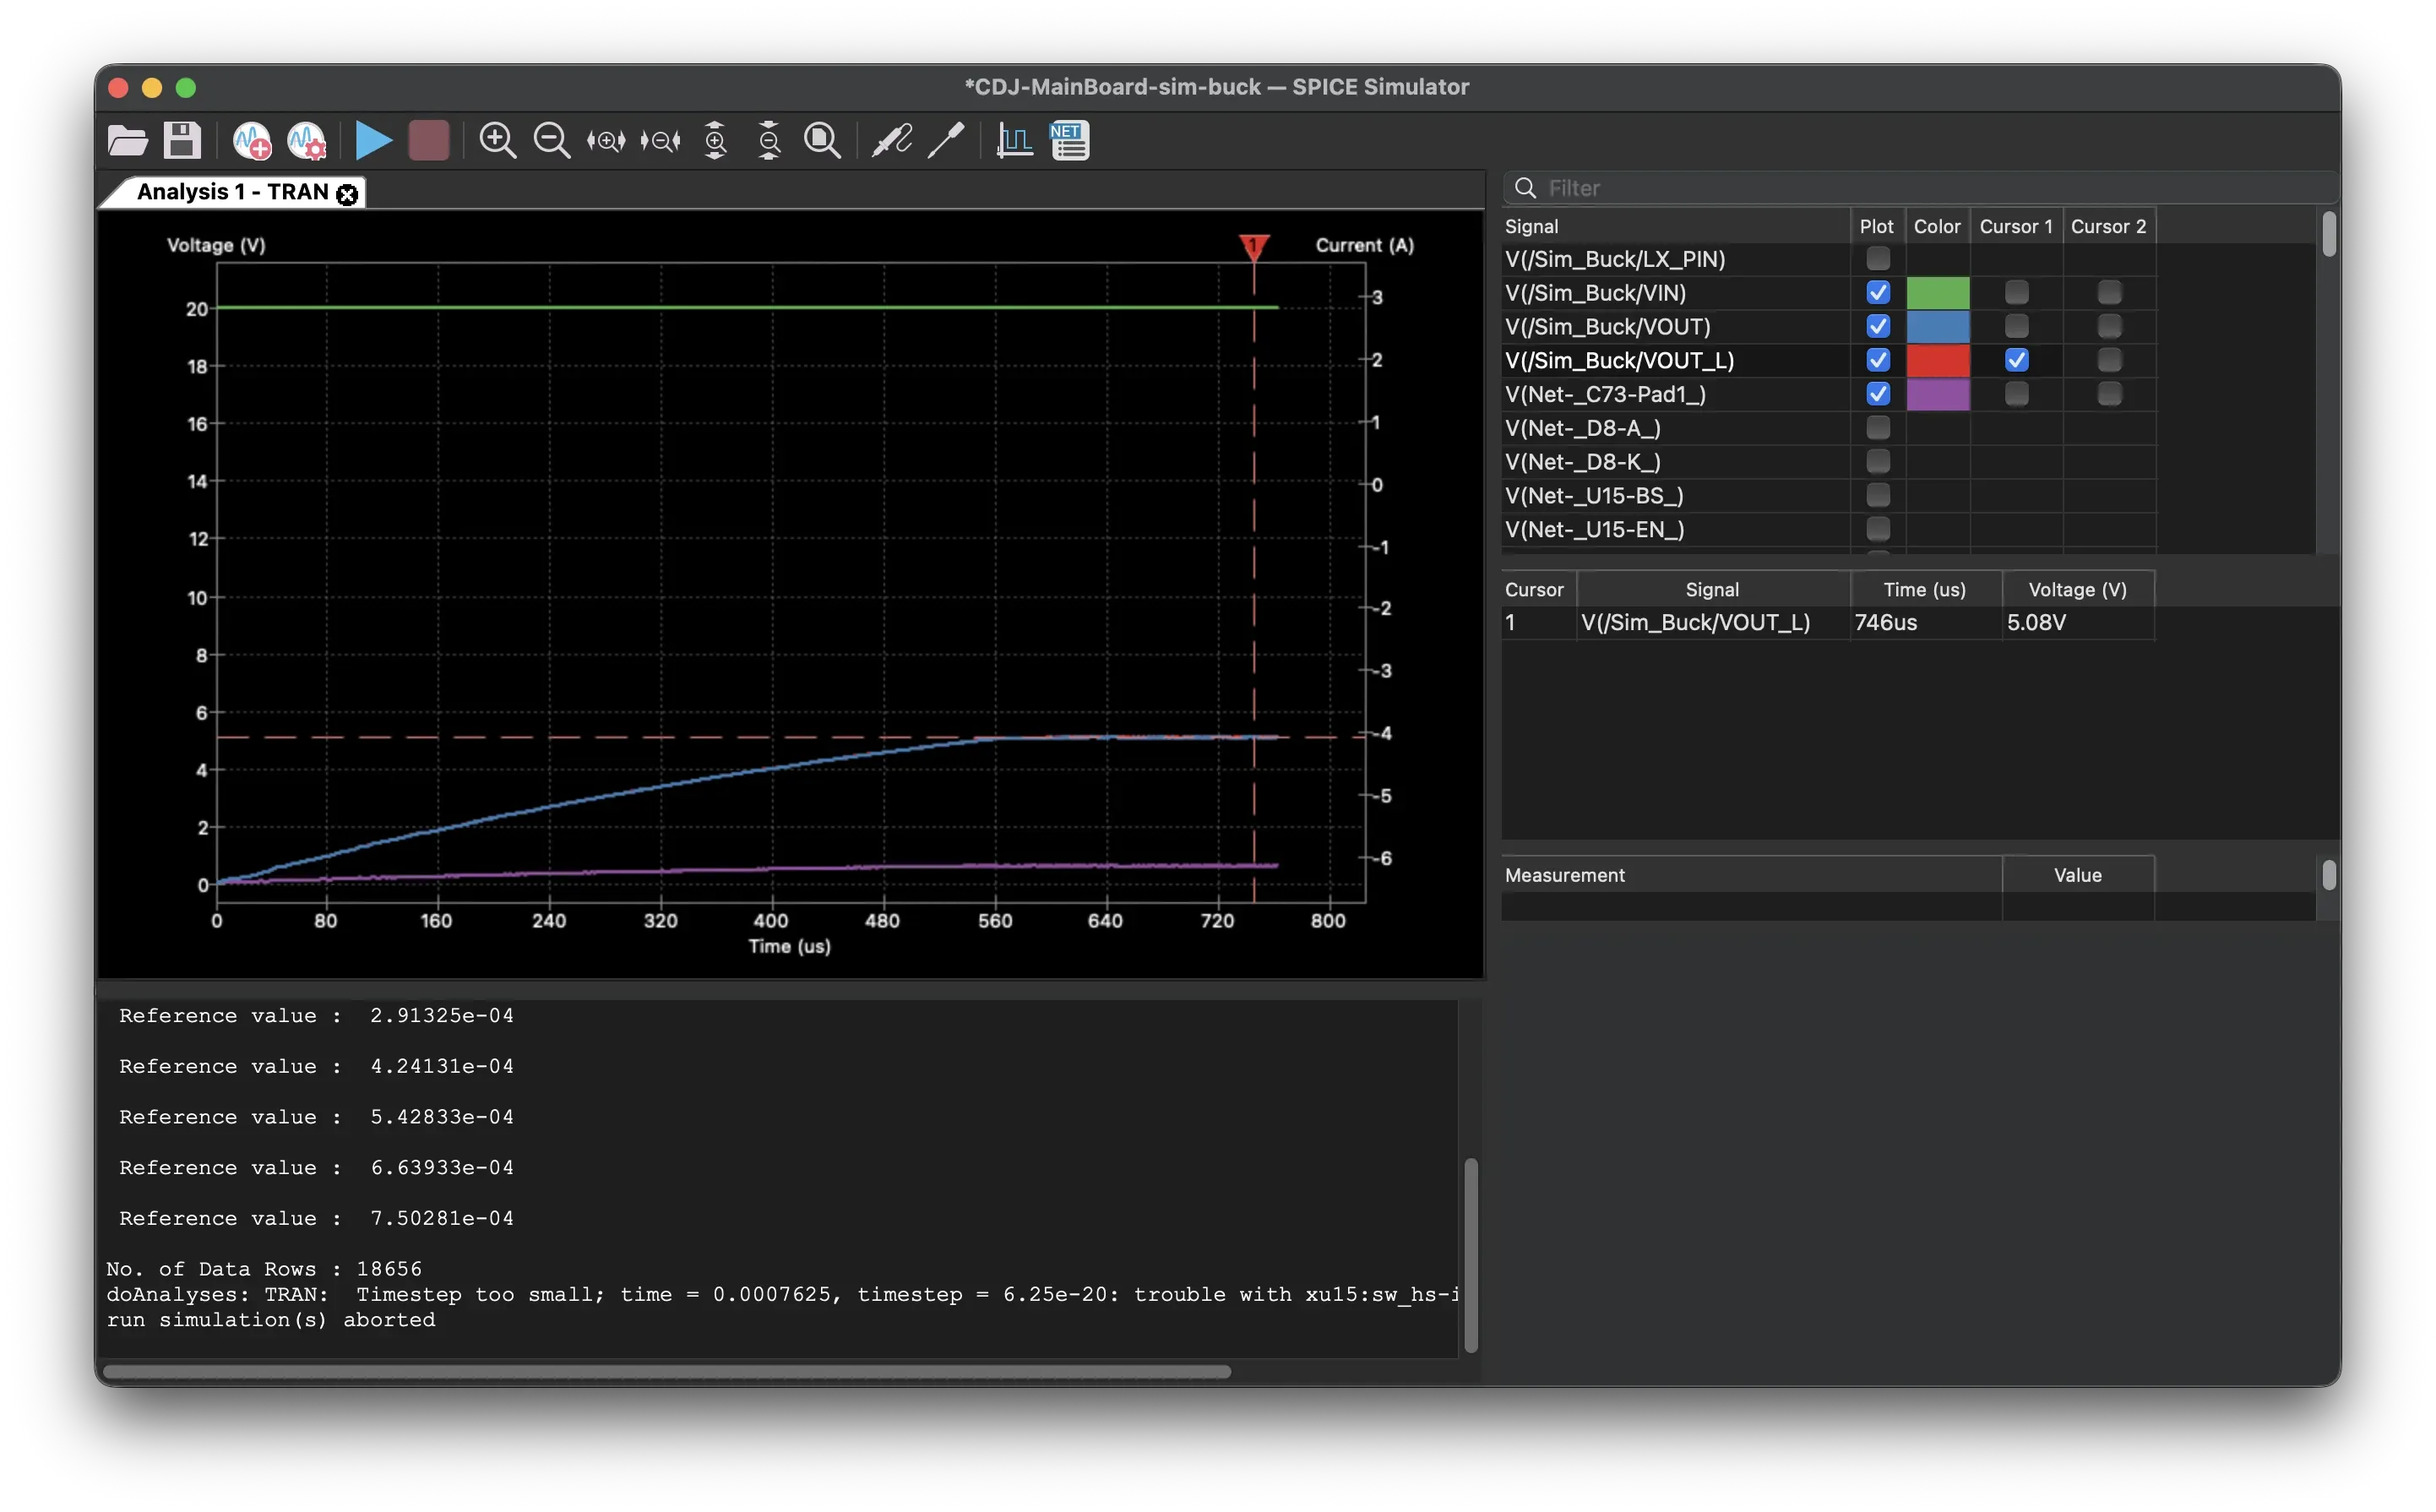This screenshot has height=1512, width=2436.
Task: Select cursor 1 marker on plot
Action: (x=1253, y=247)
